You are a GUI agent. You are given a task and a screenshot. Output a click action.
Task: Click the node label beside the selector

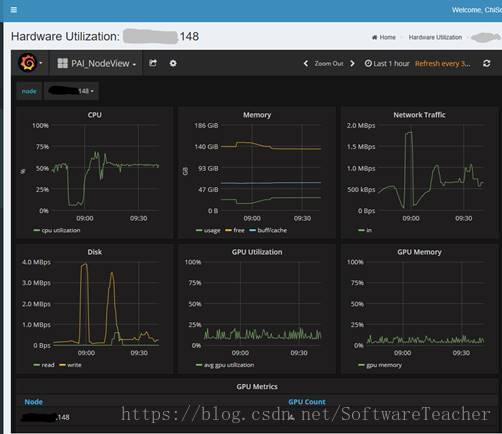tap(29, 91)
